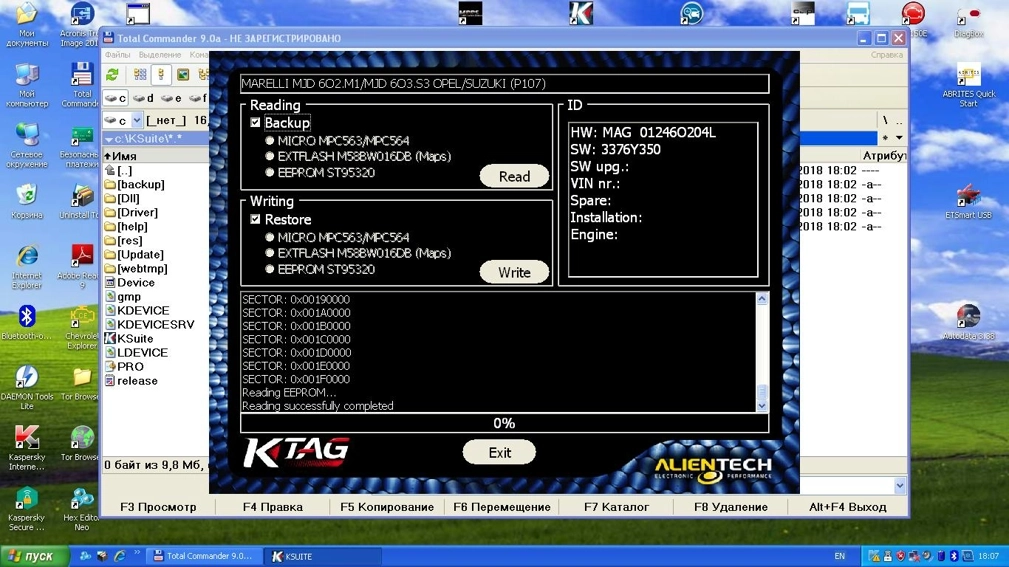Click the Bluetooth icon in system tray
The height and width of the screenshot is (567, 1009).
point(954,556)
